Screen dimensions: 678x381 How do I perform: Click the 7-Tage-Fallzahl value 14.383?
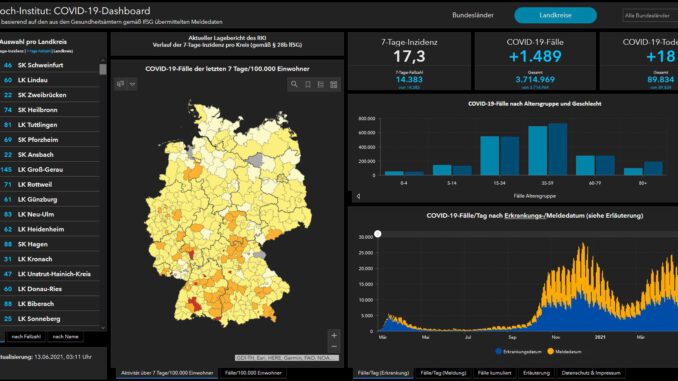[x=409, y=80]
